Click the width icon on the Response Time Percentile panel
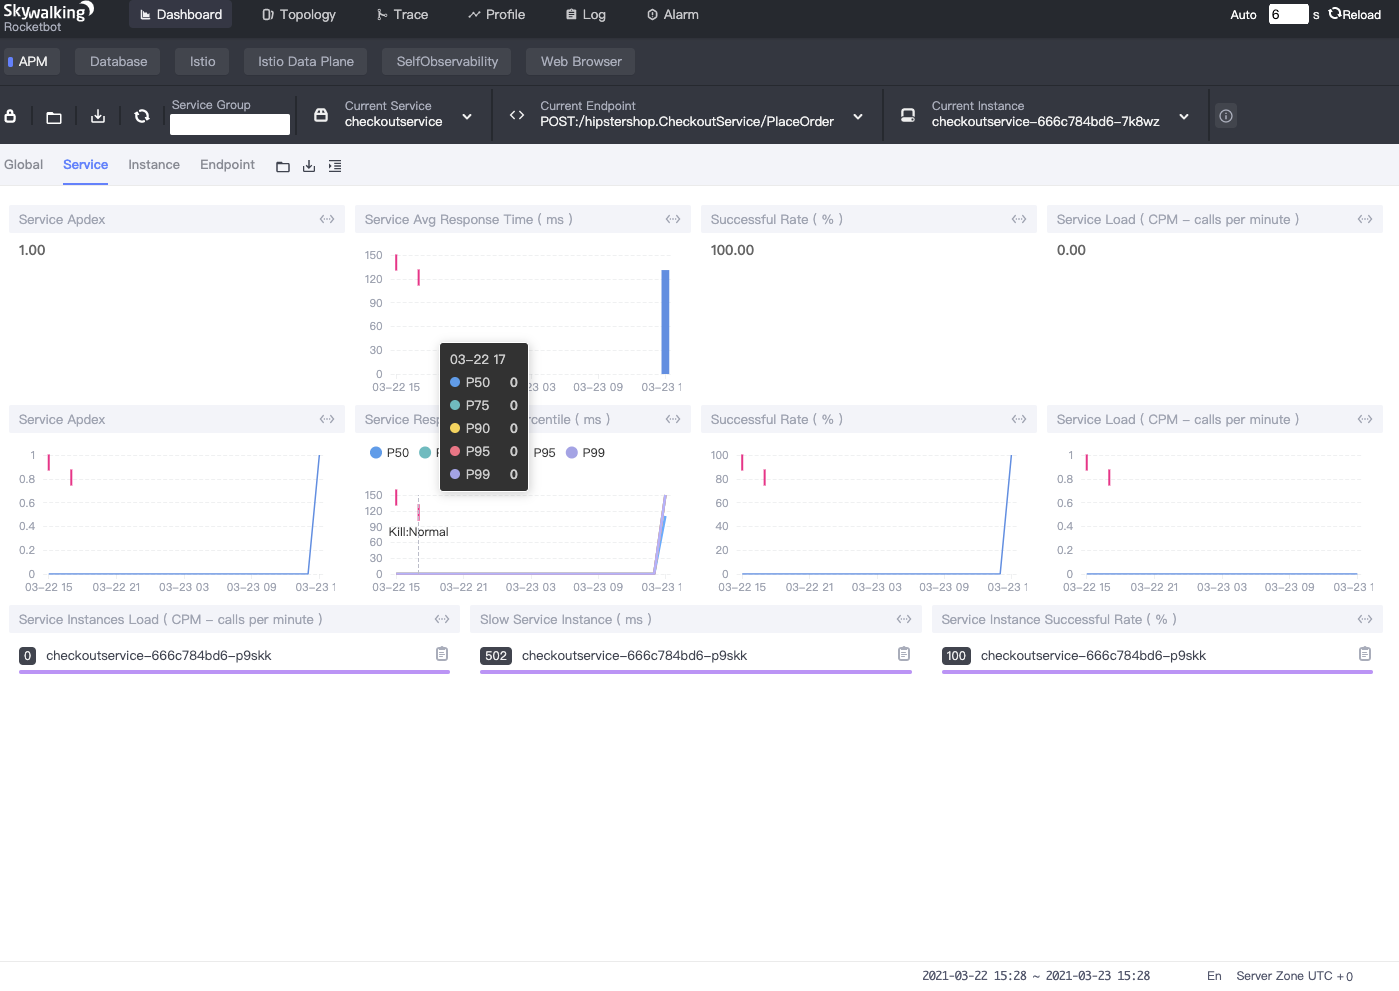This screenshot has width=1399, height=991. click(x=673, y=419)
